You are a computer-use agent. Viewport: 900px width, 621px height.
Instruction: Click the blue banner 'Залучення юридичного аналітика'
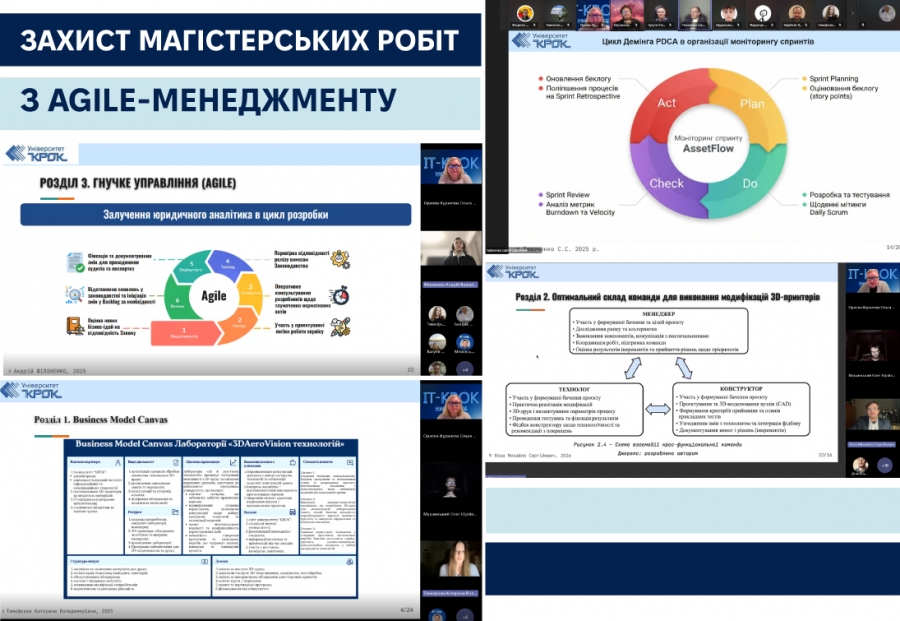coord(216,214)
